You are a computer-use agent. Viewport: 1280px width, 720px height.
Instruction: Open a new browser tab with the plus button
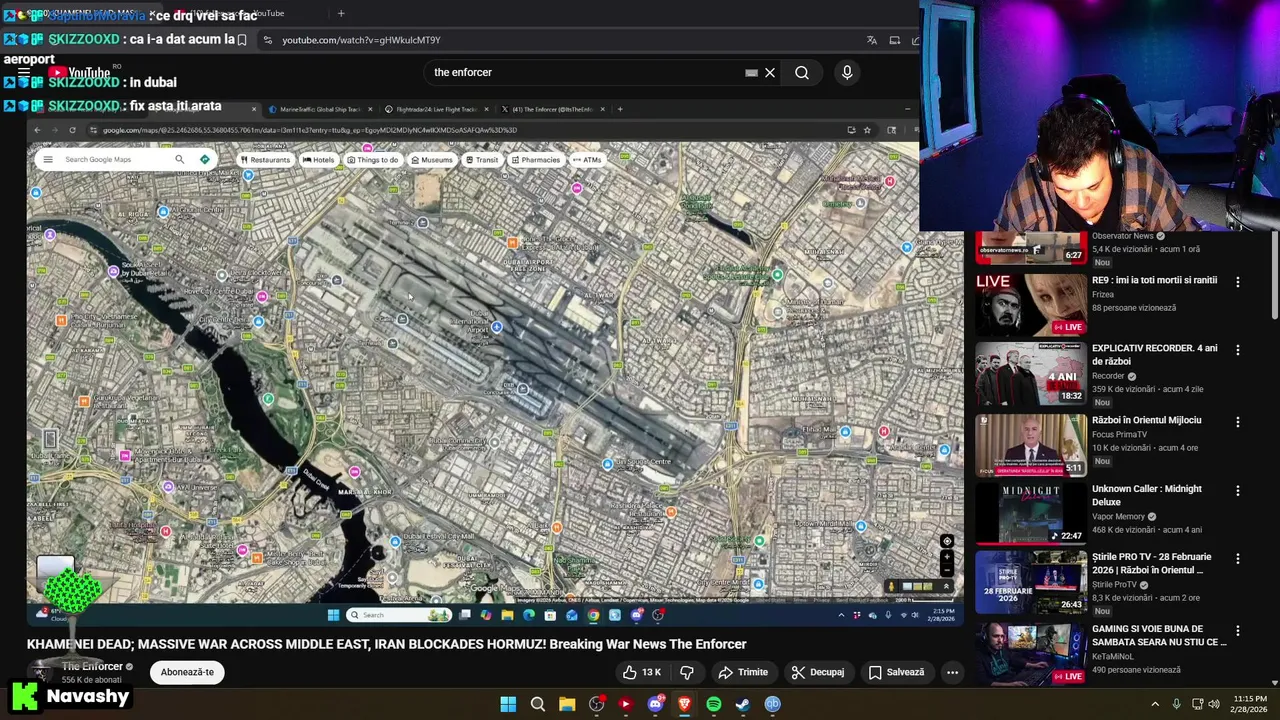341,13
